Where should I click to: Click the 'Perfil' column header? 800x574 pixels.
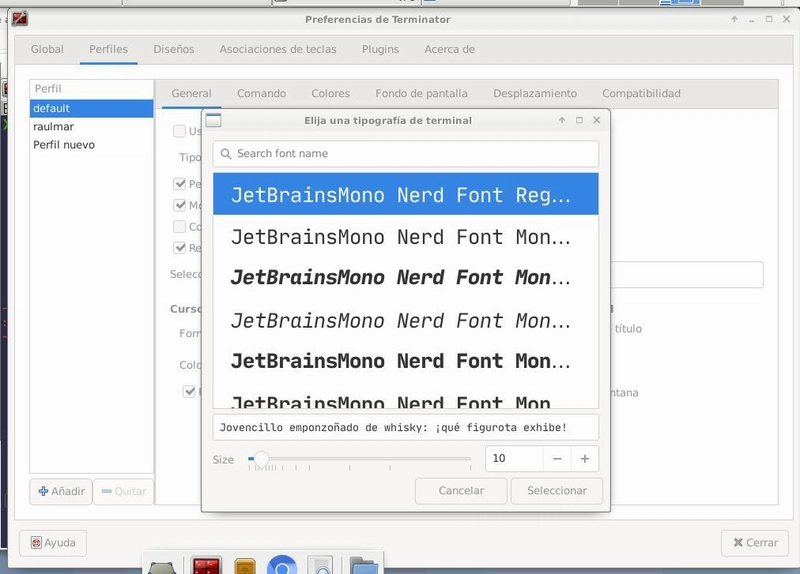point(91,89)
